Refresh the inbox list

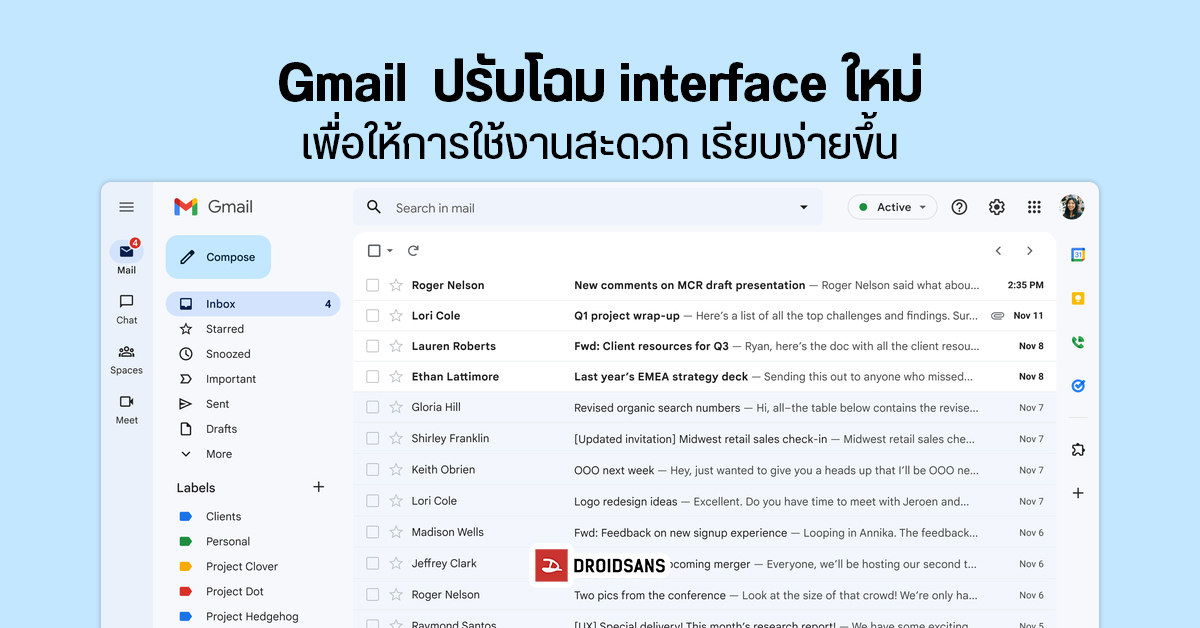click(414, 251)
